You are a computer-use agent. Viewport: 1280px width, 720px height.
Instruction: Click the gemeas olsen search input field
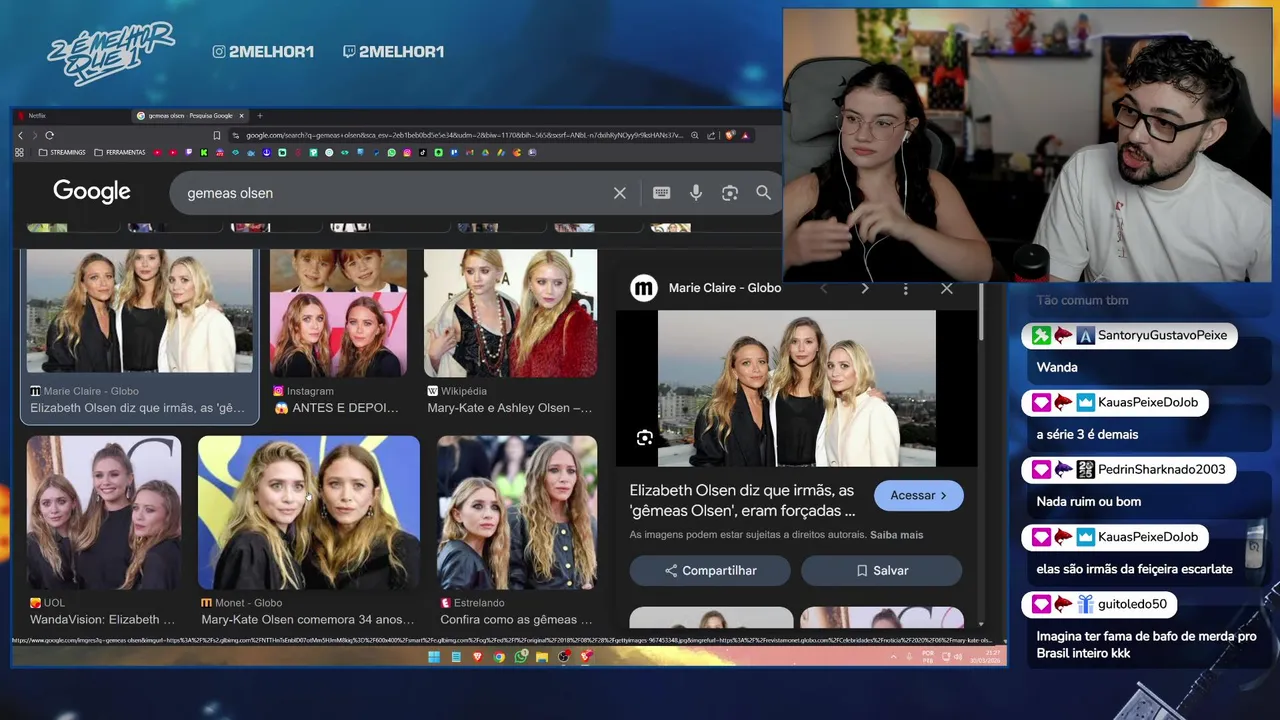point(395,193)
